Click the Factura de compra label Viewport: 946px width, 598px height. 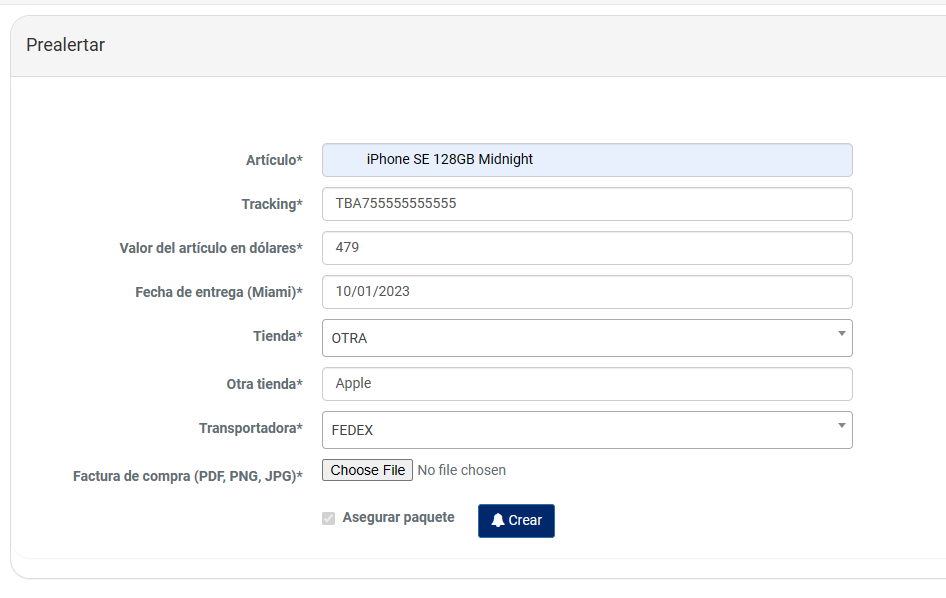point(187,476)
